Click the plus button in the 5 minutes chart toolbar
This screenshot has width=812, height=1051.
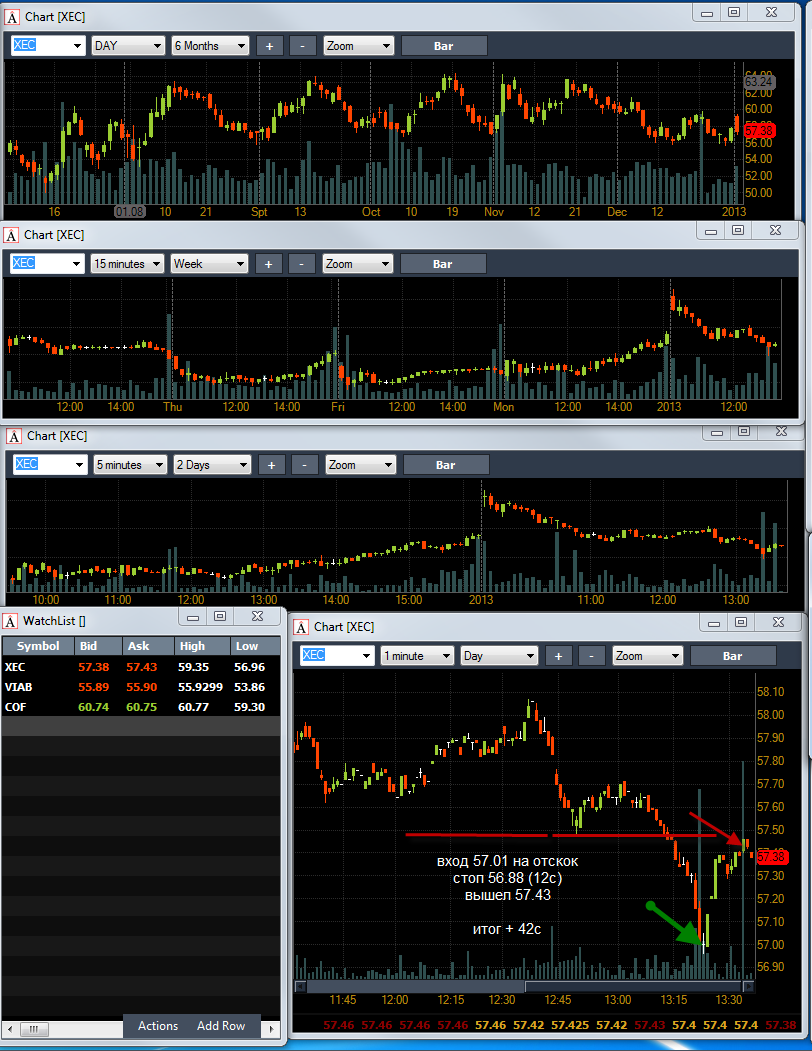(271, 465)
